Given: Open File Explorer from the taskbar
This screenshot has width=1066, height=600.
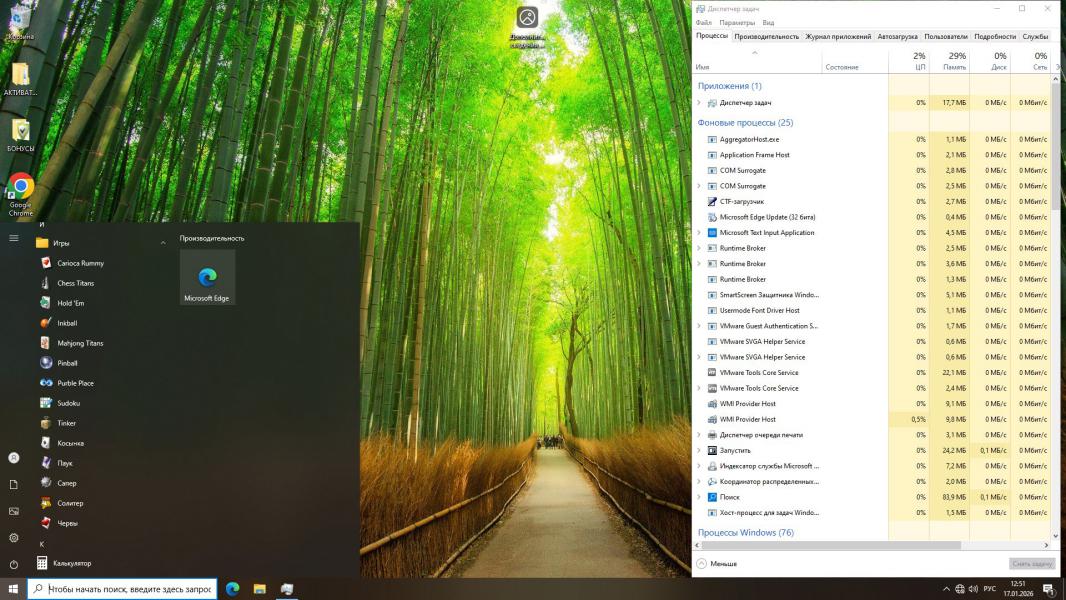Looking at the screenshot, I should [x=259, y=589].
